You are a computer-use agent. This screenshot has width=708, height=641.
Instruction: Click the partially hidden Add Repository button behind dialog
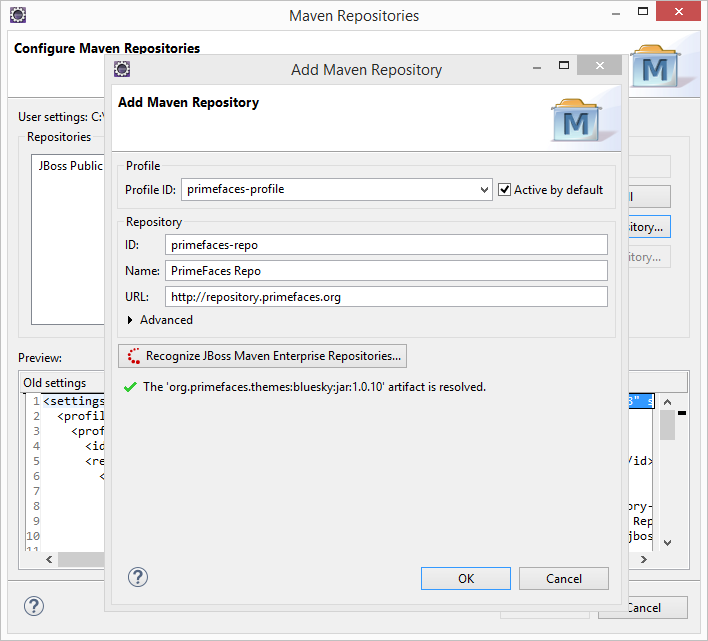[649, 227]
